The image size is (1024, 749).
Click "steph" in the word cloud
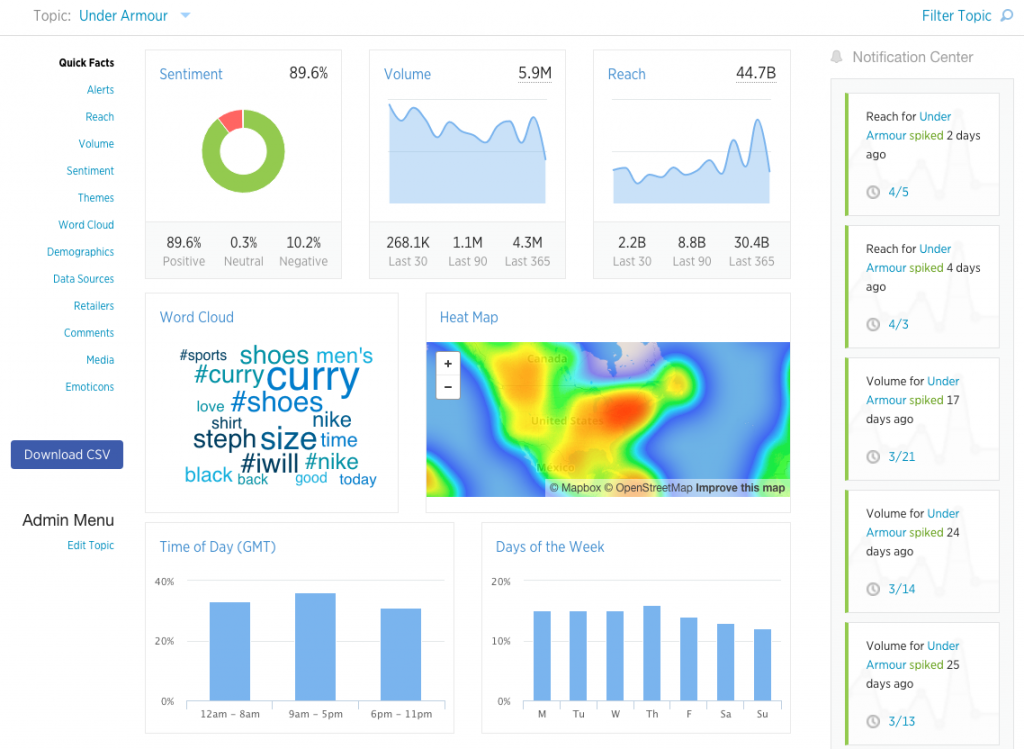tap(225, 439)
